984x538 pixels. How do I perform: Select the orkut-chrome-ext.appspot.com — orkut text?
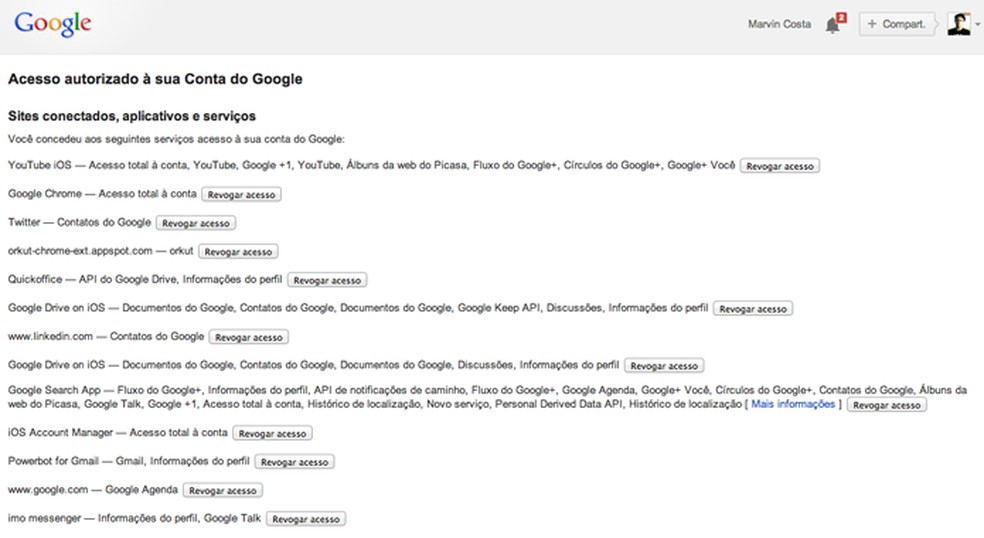point(100,250)
